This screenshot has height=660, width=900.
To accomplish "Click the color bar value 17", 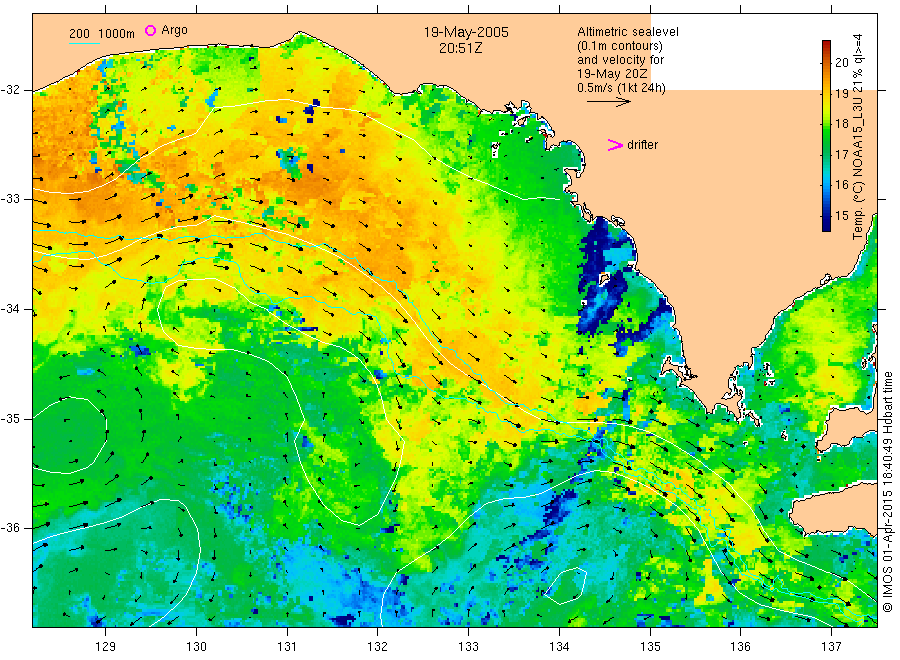I will [x=841, y=154].
